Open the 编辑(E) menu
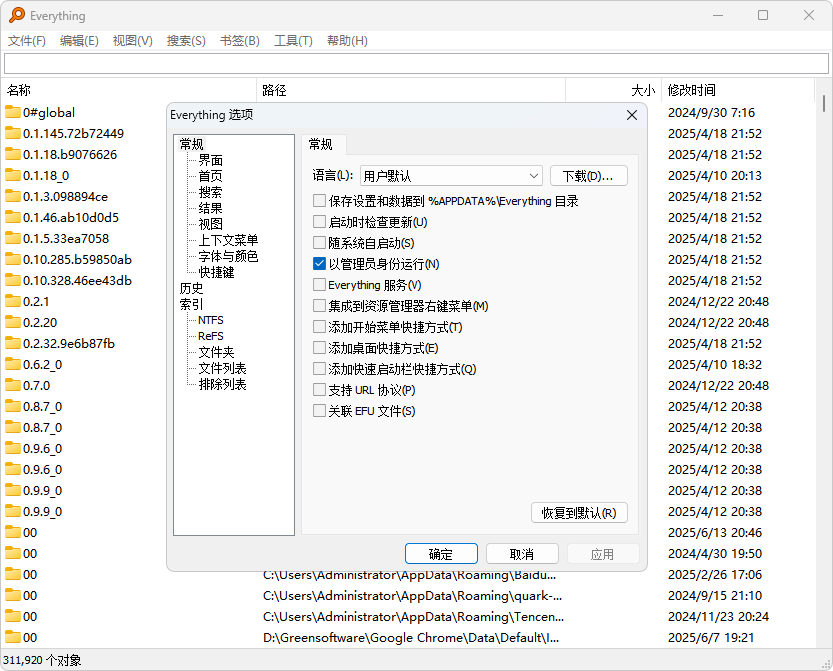This screenshot has height=671, width=833. pyautogui.click(x=79, y=41)
